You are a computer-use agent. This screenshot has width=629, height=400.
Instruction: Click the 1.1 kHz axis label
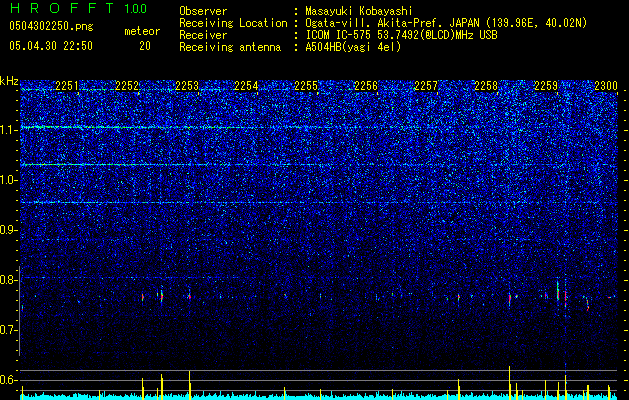tap(8, 130)
